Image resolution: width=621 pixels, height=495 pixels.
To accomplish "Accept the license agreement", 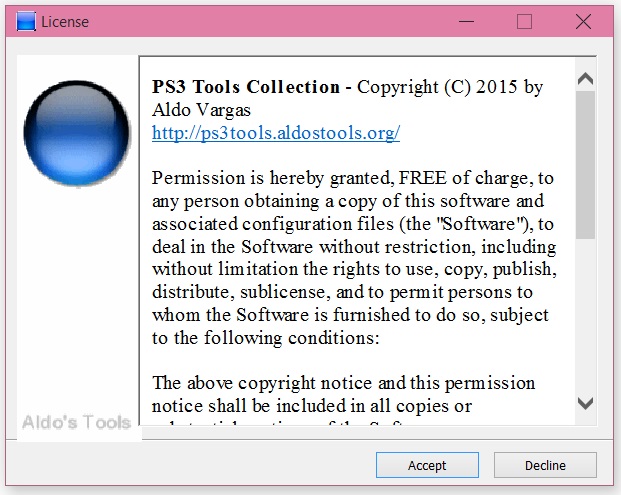I will click(x=427, y=465).
